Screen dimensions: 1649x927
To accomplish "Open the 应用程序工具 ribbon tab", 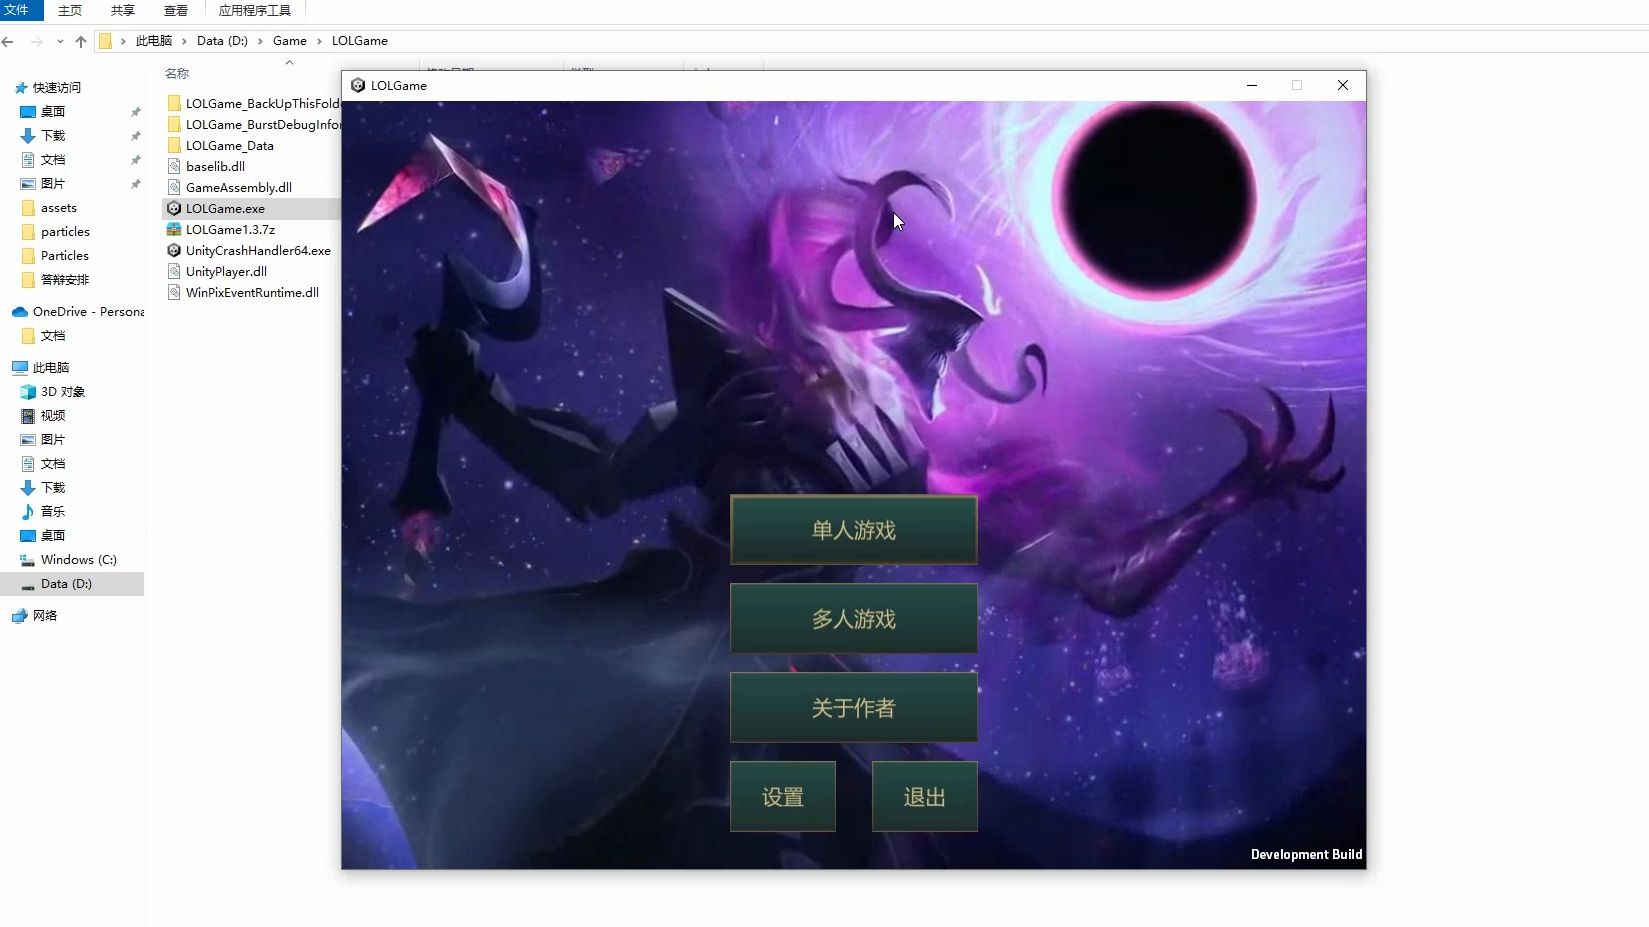I will [254, 11].
